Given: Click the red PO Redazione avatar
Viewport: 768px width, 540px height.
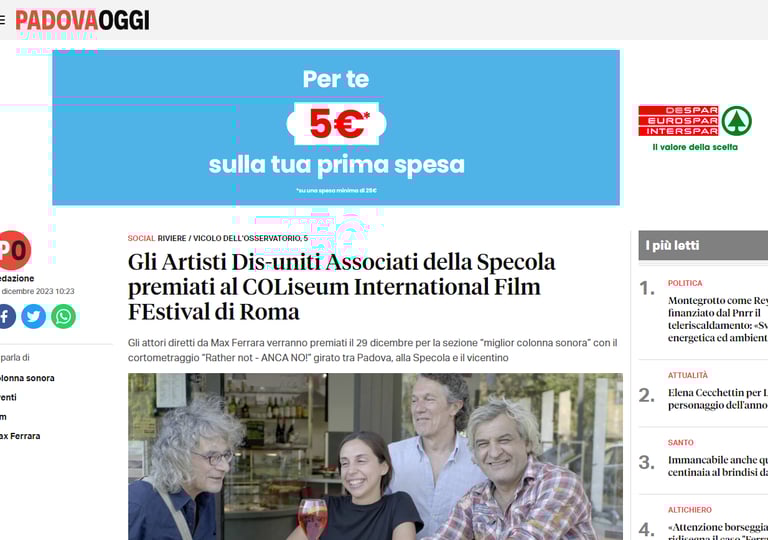Looking at the screenshot, I should click(x=14, y=250).
